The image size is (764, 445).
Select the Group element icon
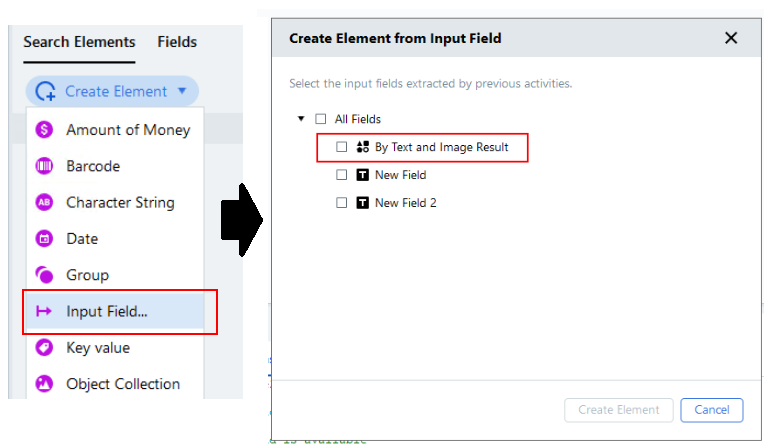pyautogui.click(x=44, y=275)
